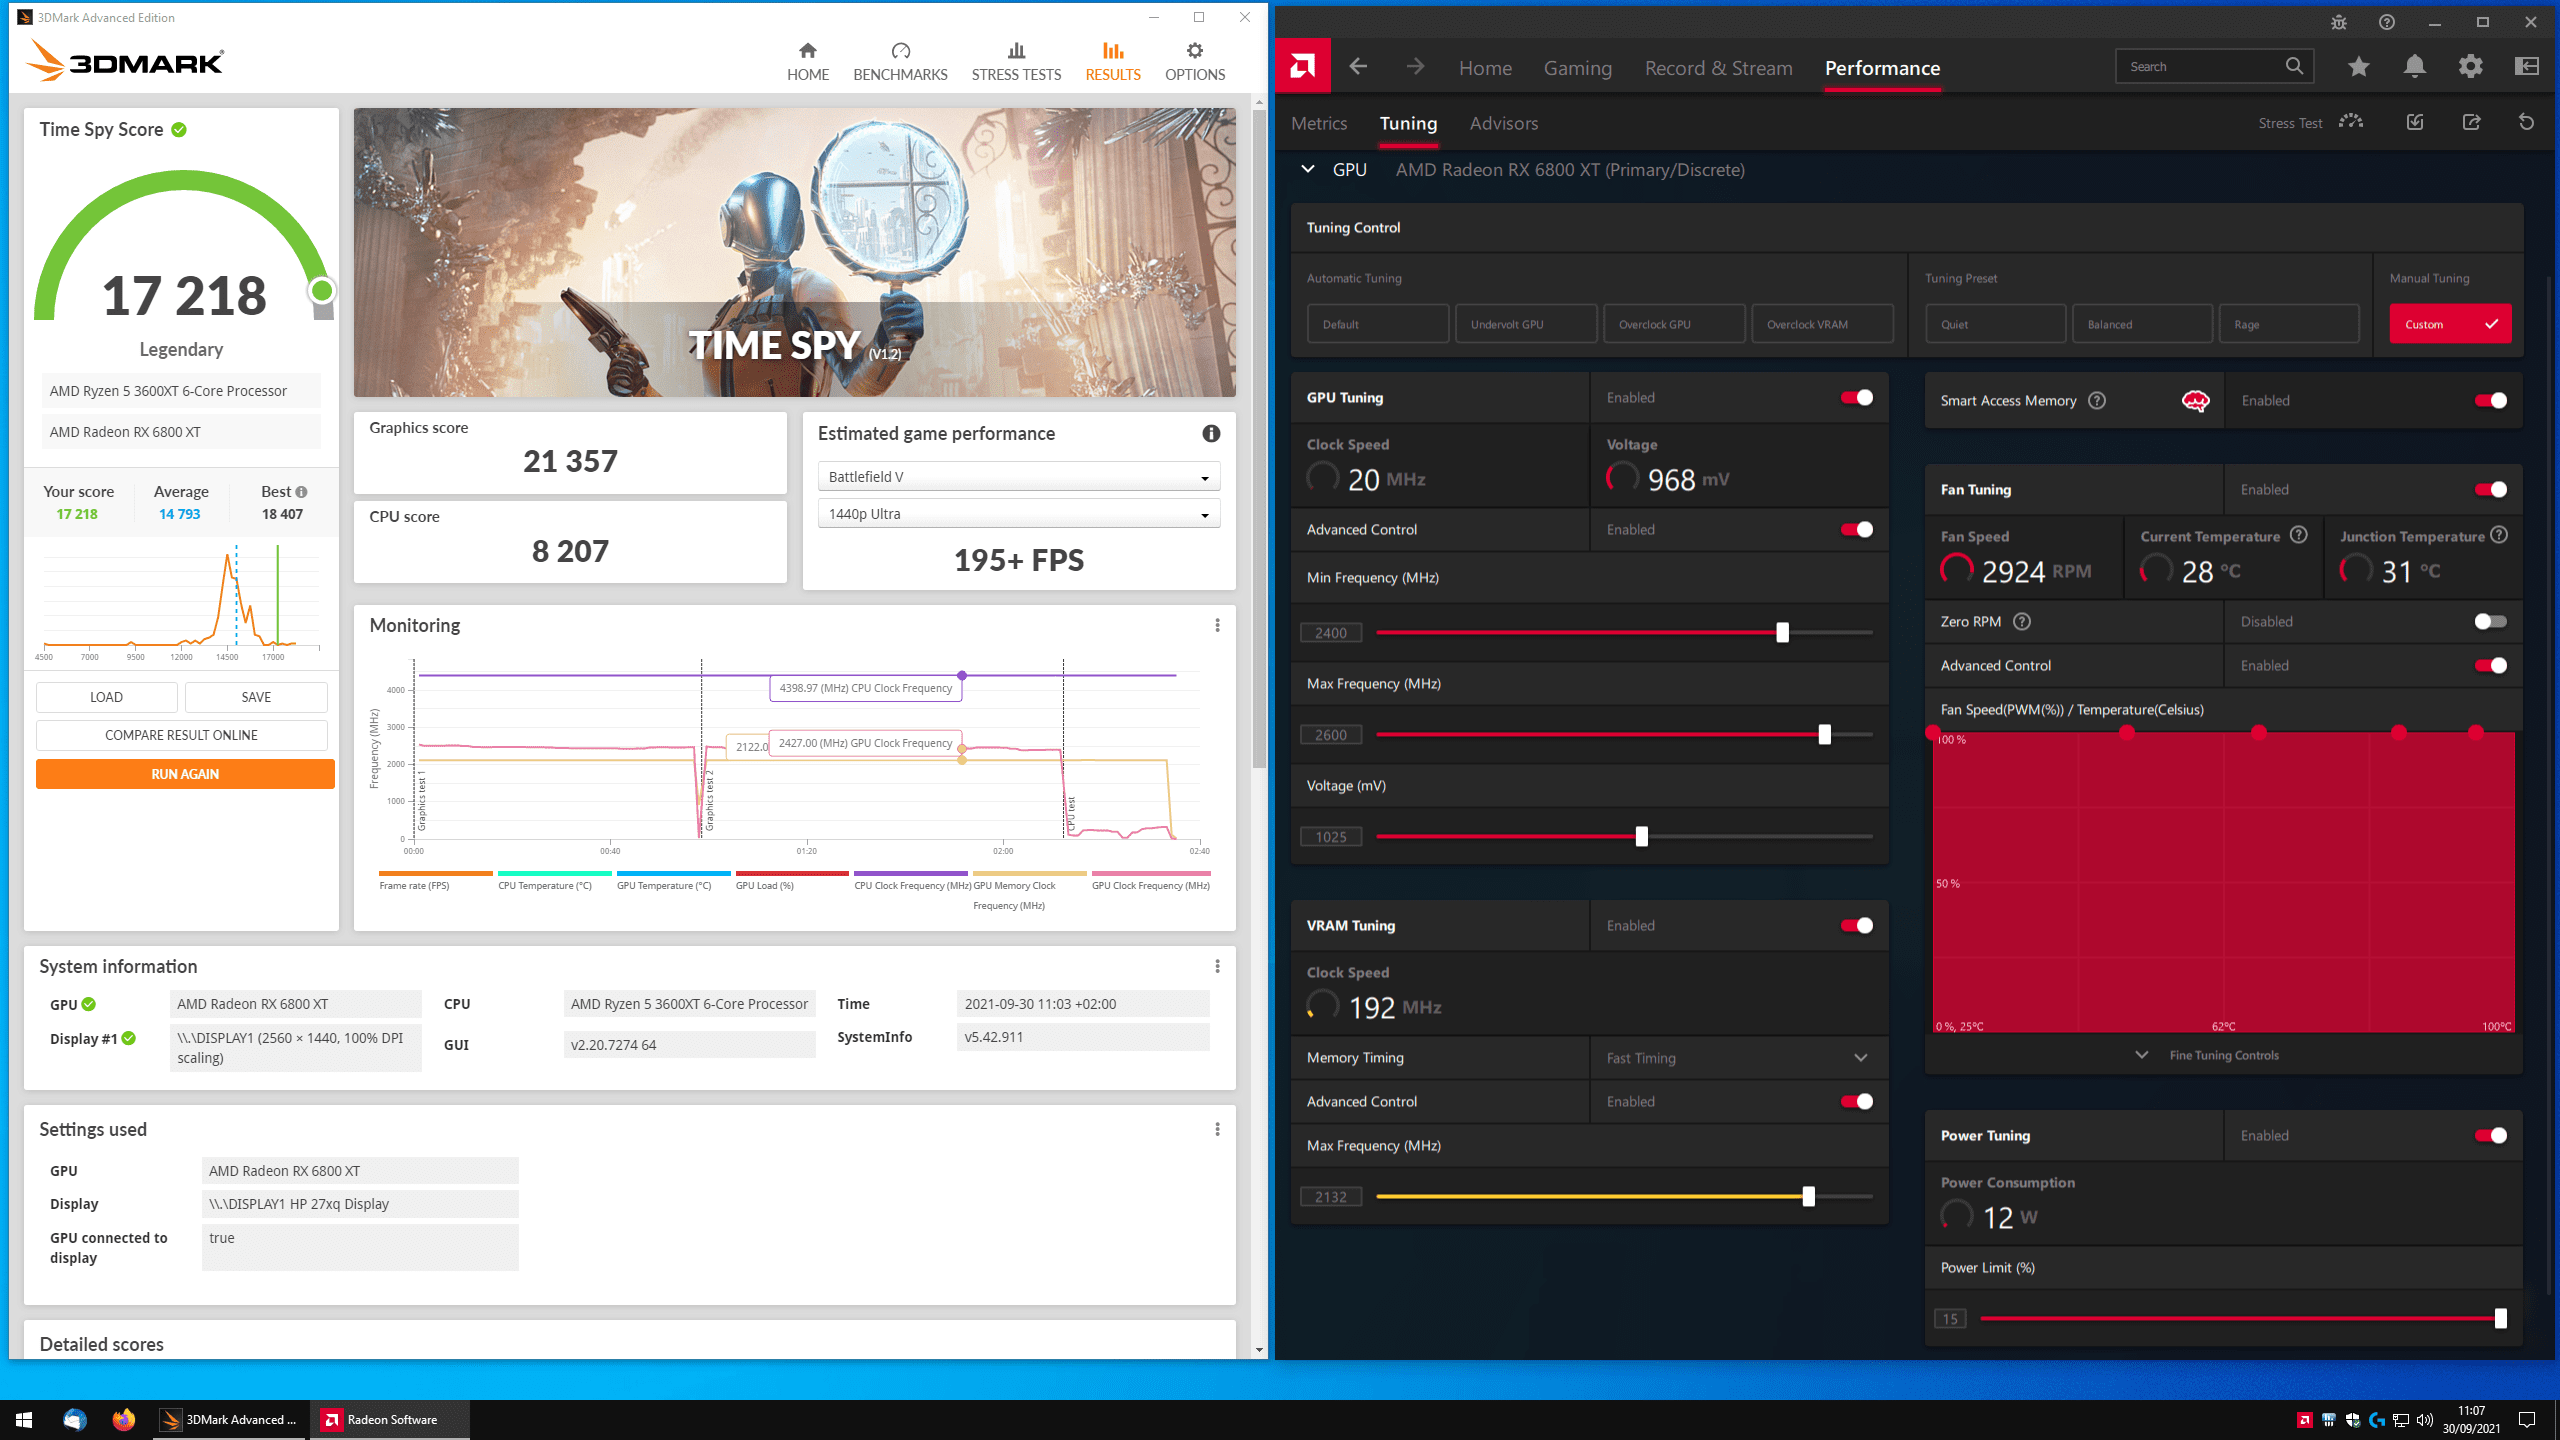The image size is (2560, 1440).
Task: Click Smart Access Memory help icon
Action: [2097, 400]
